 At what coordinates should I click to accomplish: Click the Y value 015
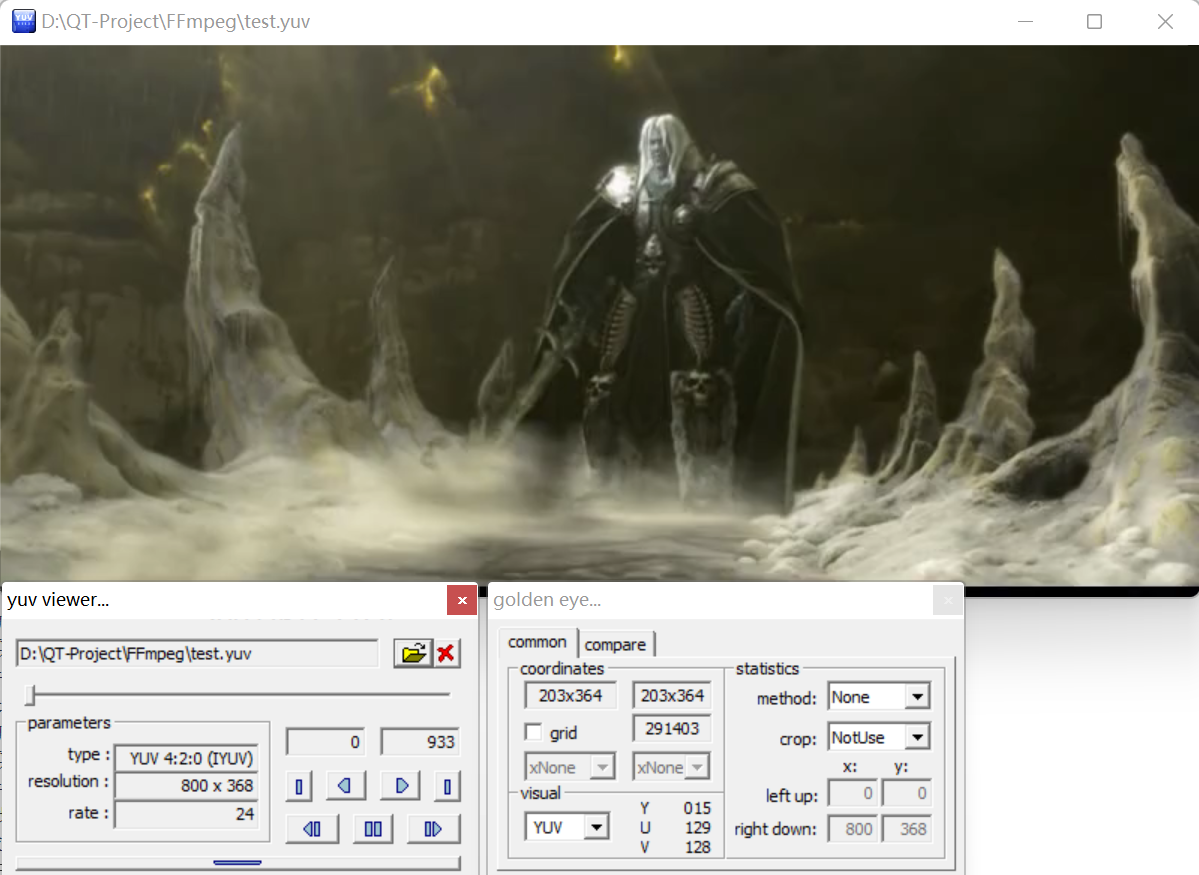coord(697,808)
